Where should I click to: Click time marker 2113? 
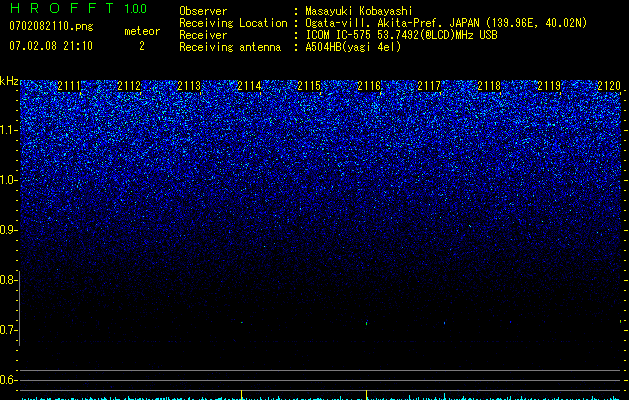click(189, 86)
